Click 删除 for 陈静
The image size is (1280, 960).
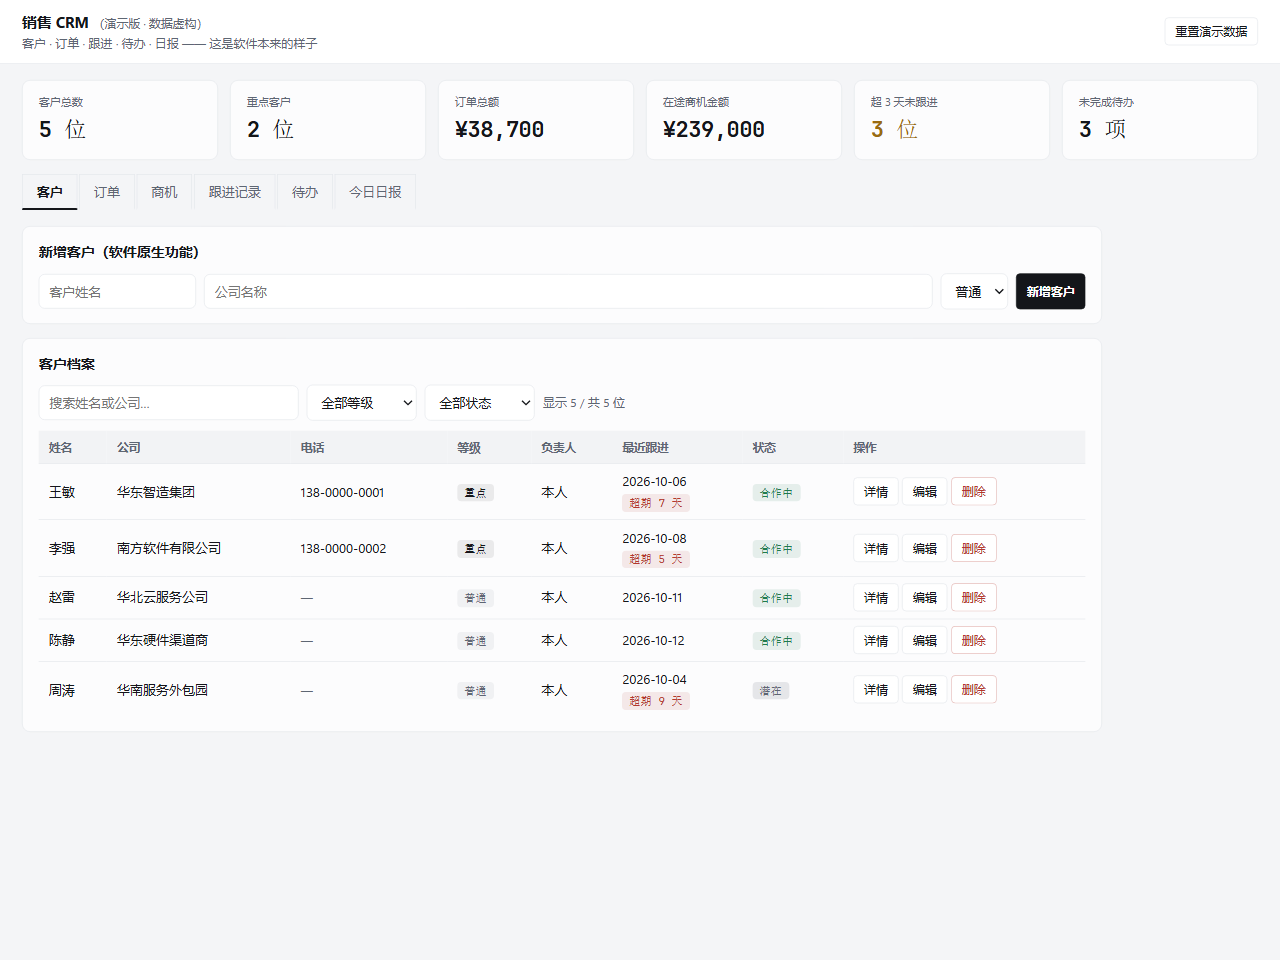click(x=974, y=641)
